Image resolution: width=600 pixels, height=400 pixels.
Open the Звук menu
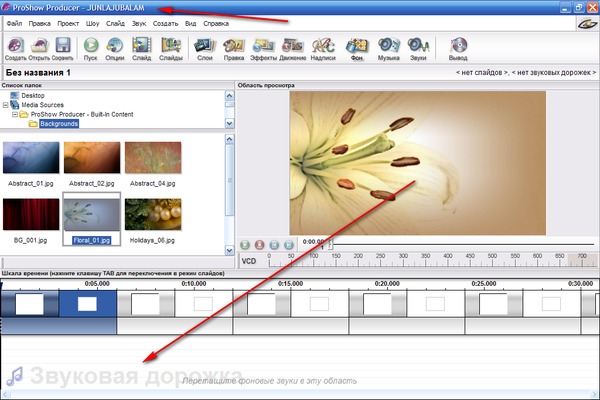click(x=139, y=23)
